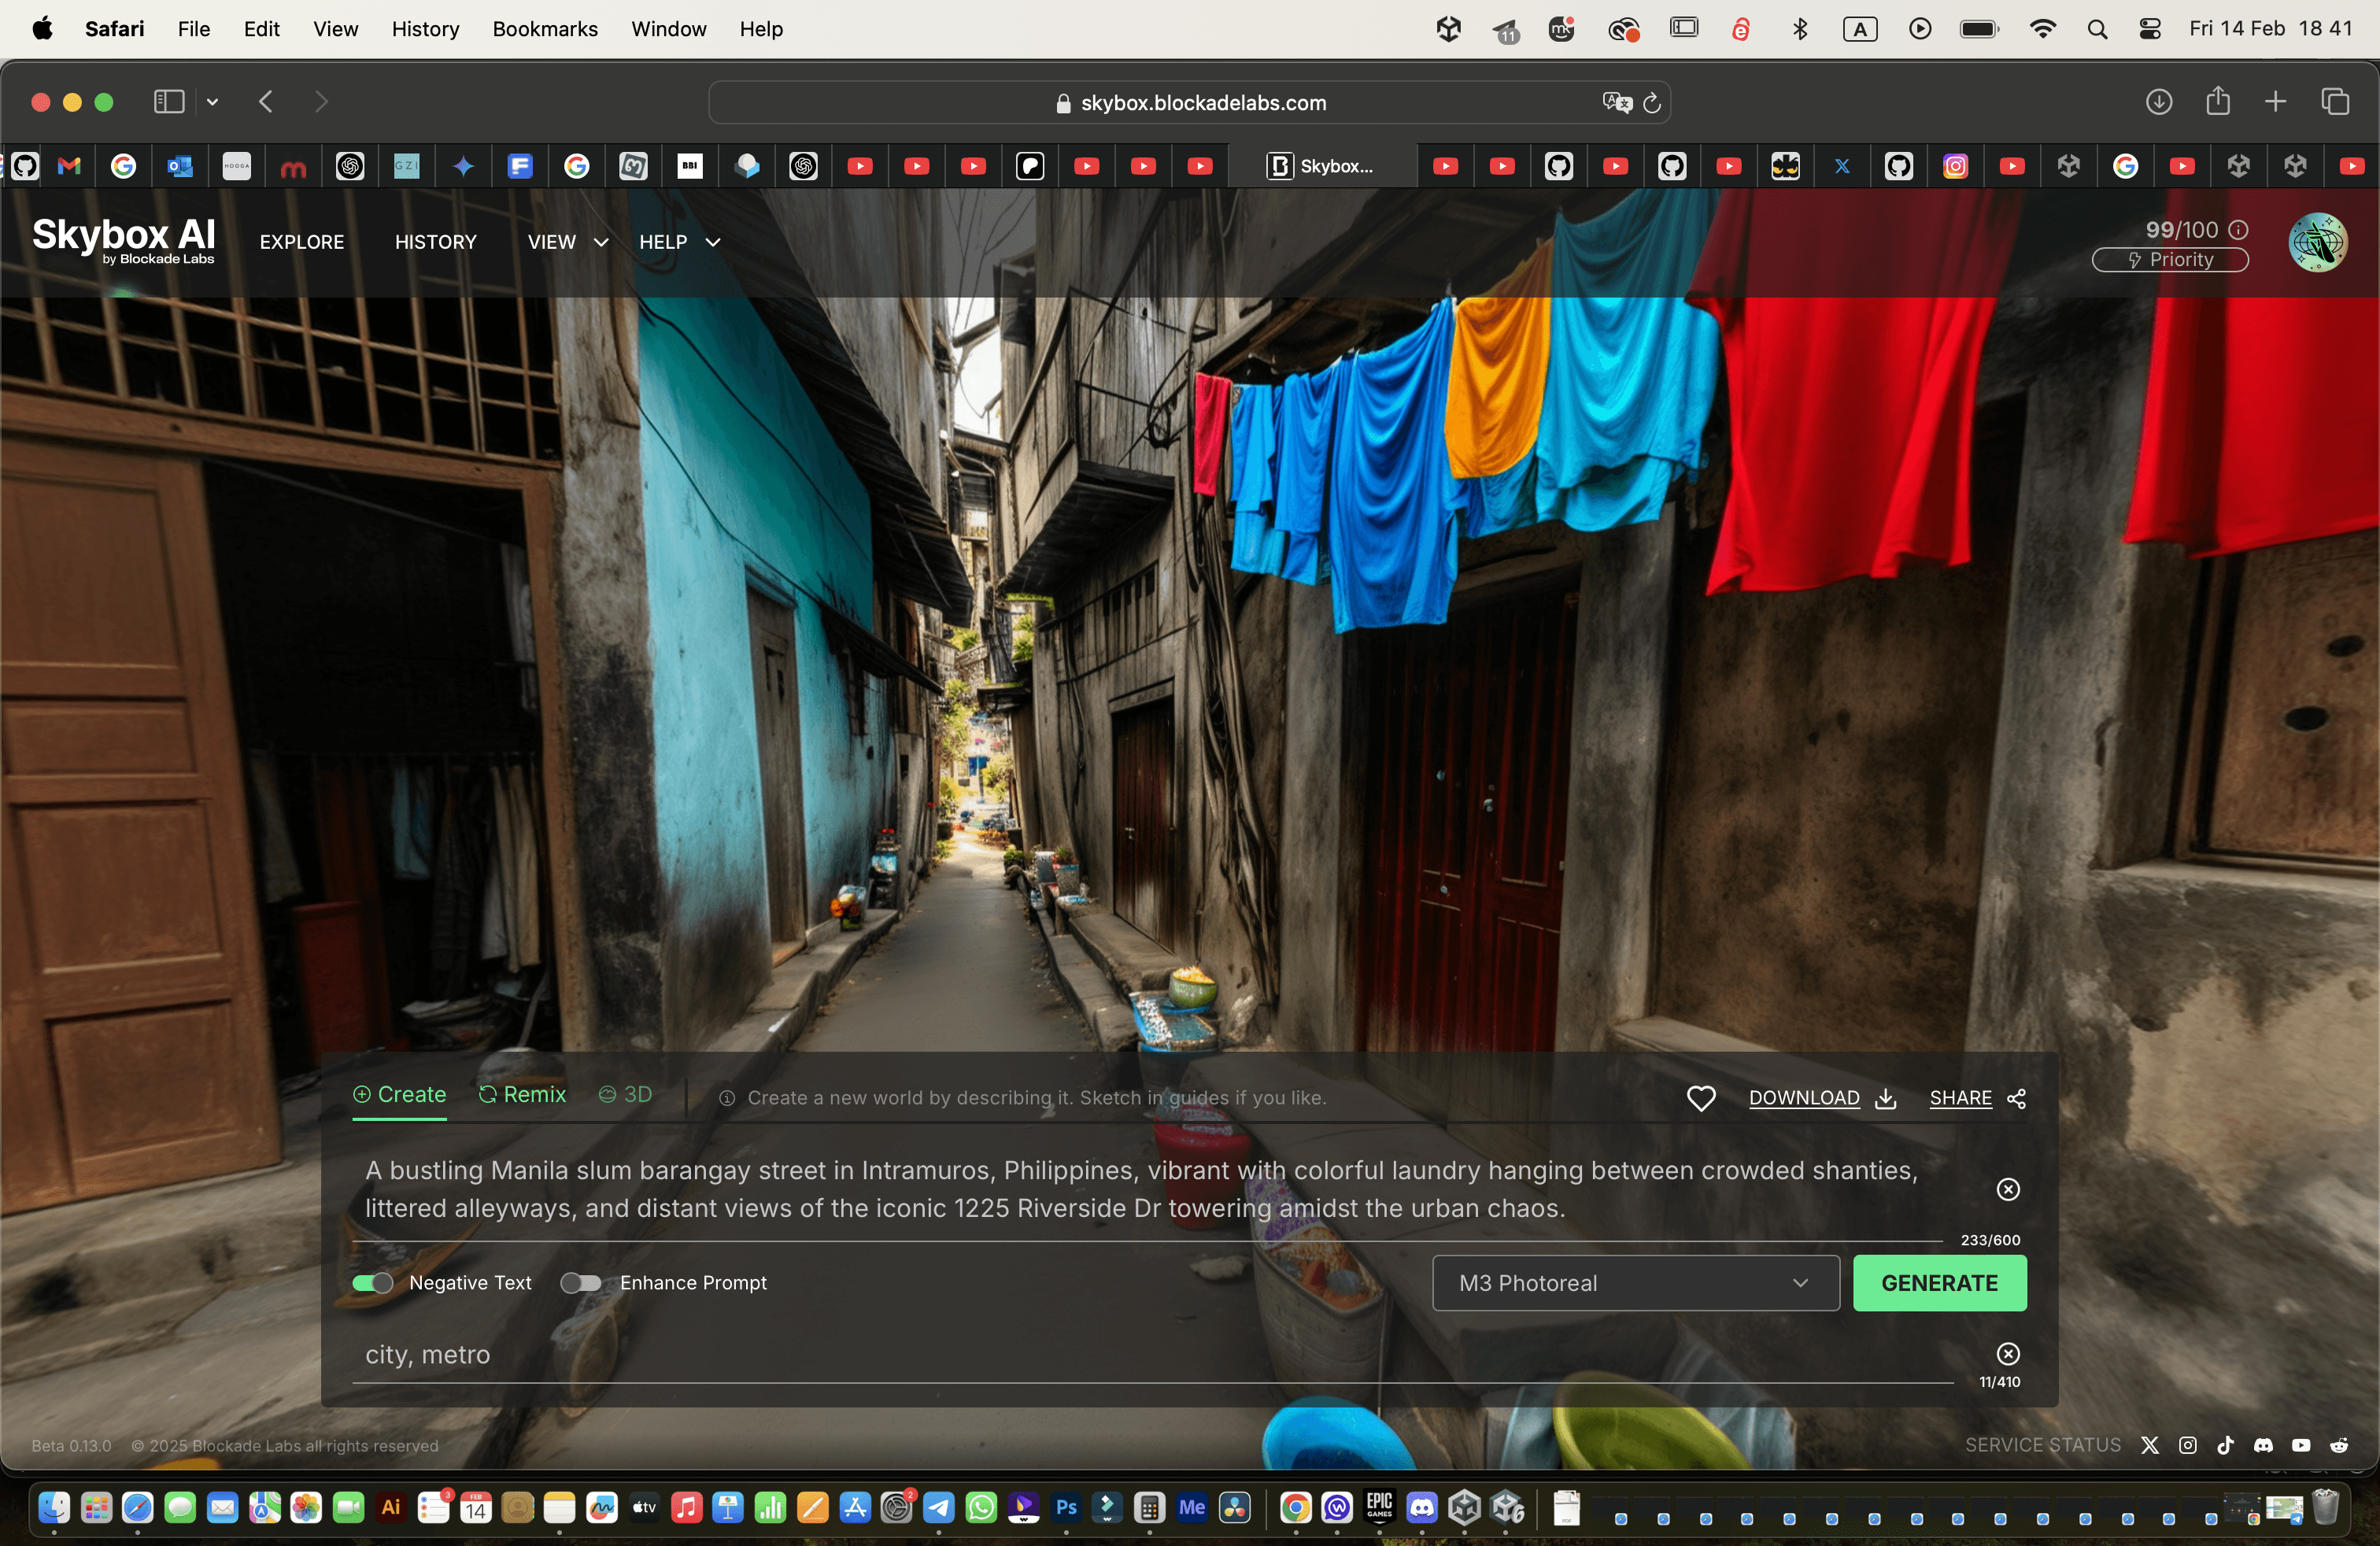Open Finder from the Dock

pos(54,1507)
